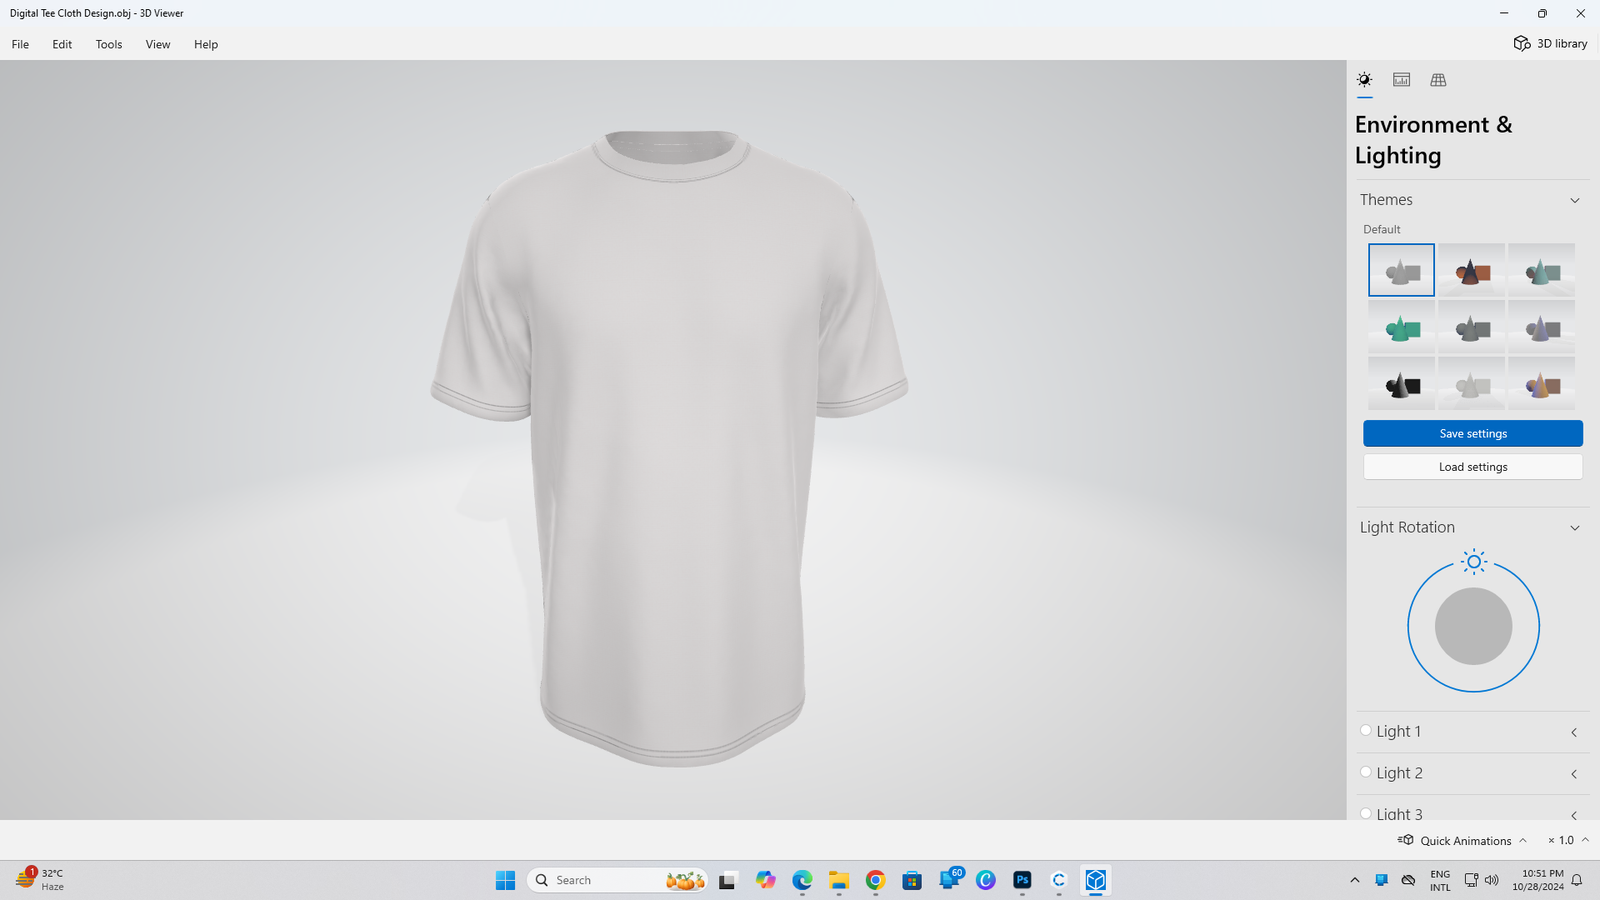Expand the Light 3 settings

pos(1574,815)
